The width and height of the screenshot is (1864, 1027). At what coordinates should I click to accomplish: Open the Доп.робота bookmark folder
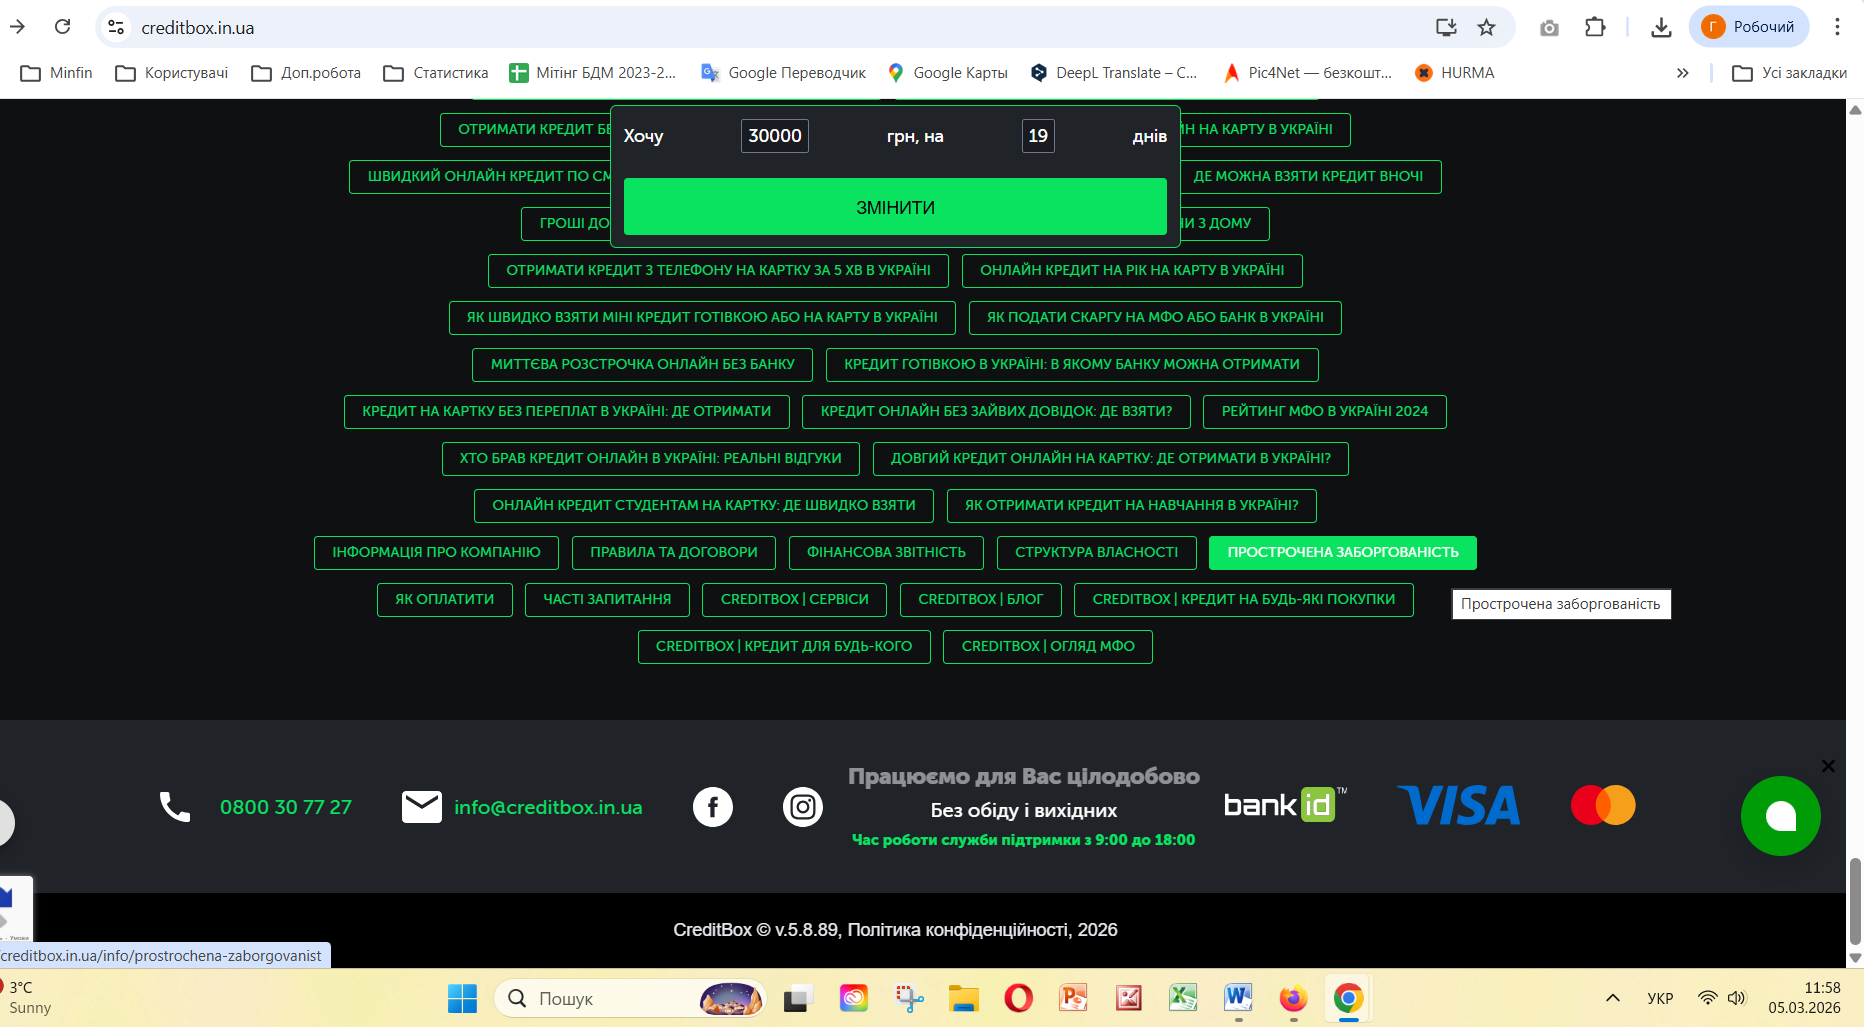tap(306, 73)
